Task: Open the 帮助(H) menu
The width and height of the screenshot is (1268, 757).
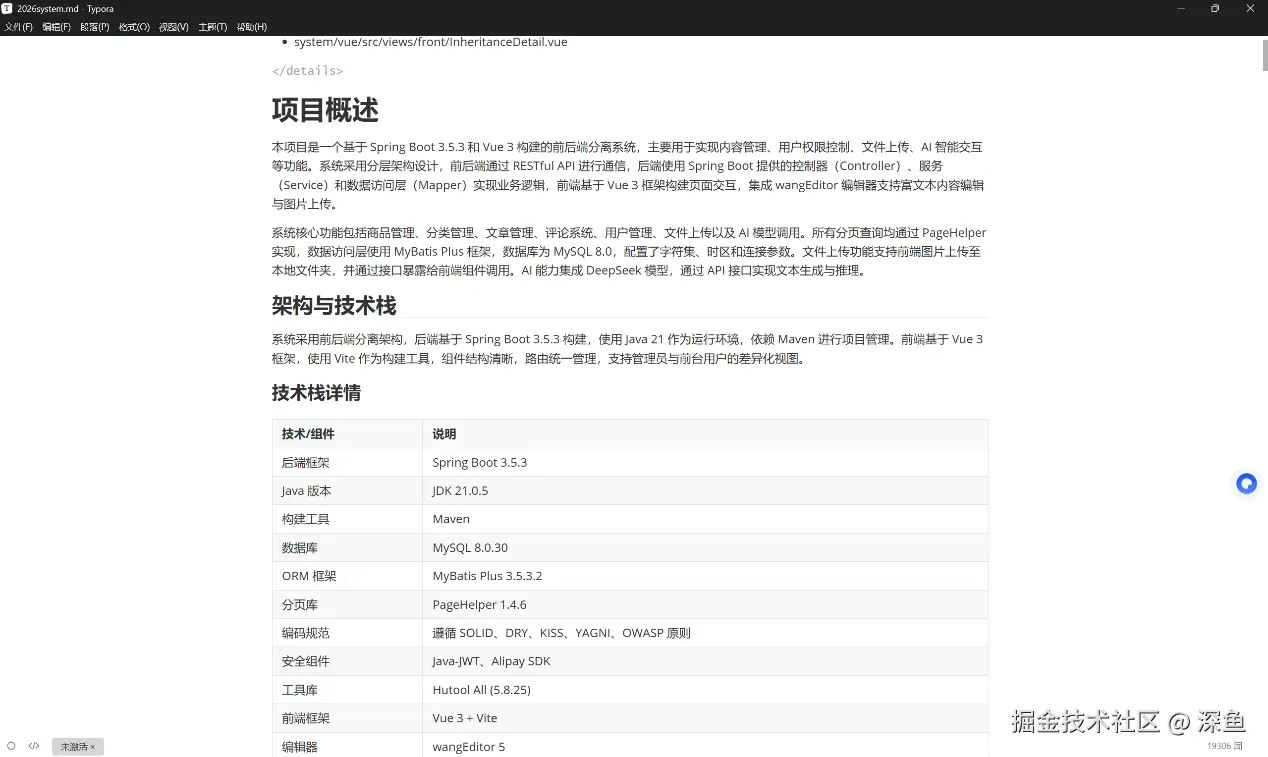Action: [x=252, y=27]
